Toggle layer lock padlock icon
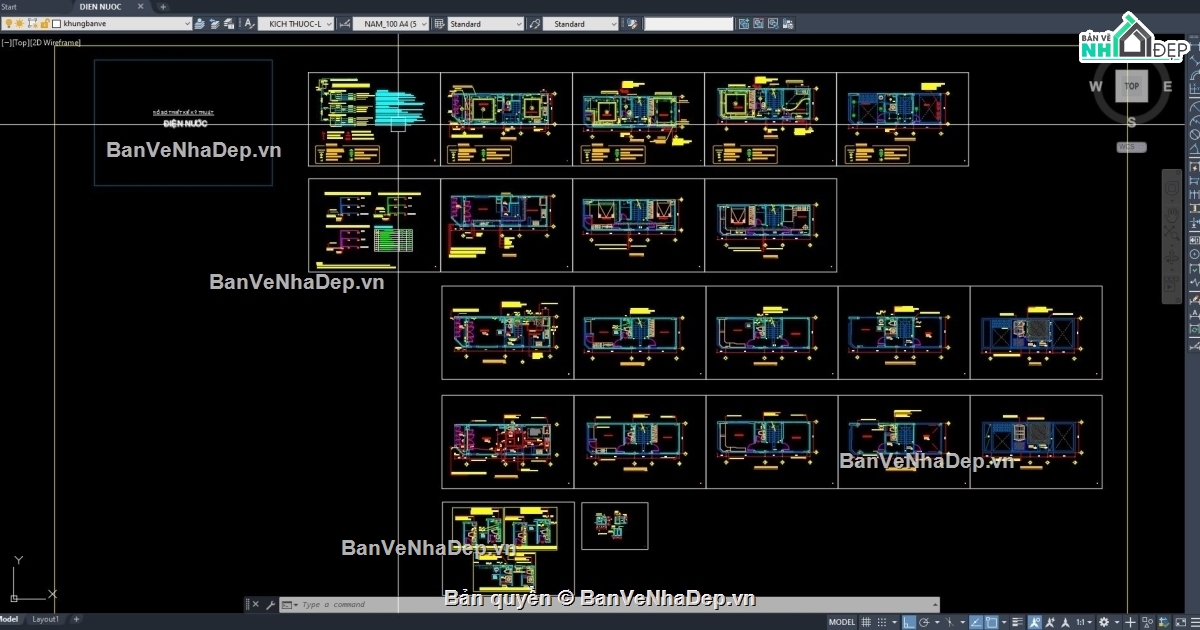 44,23
